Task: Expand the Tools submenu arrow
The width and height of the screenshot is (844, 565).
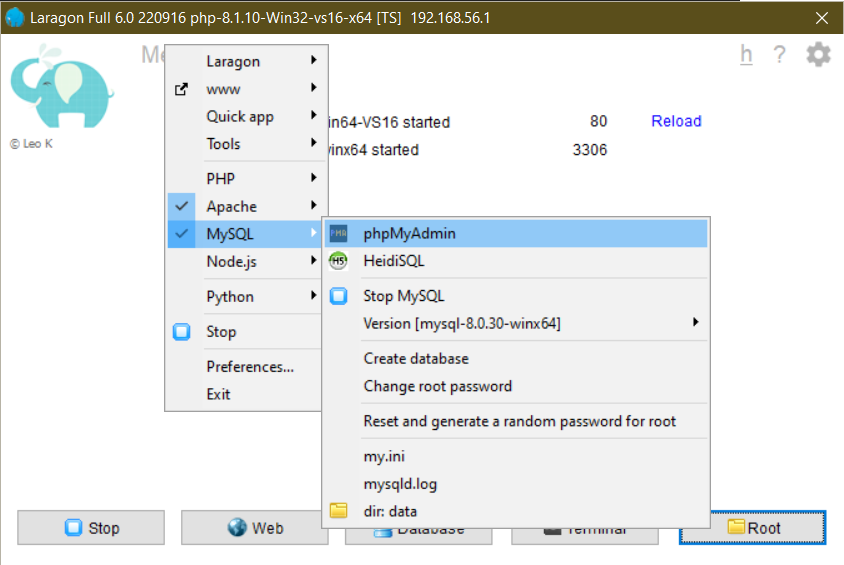Action: (x=313, y=142)
